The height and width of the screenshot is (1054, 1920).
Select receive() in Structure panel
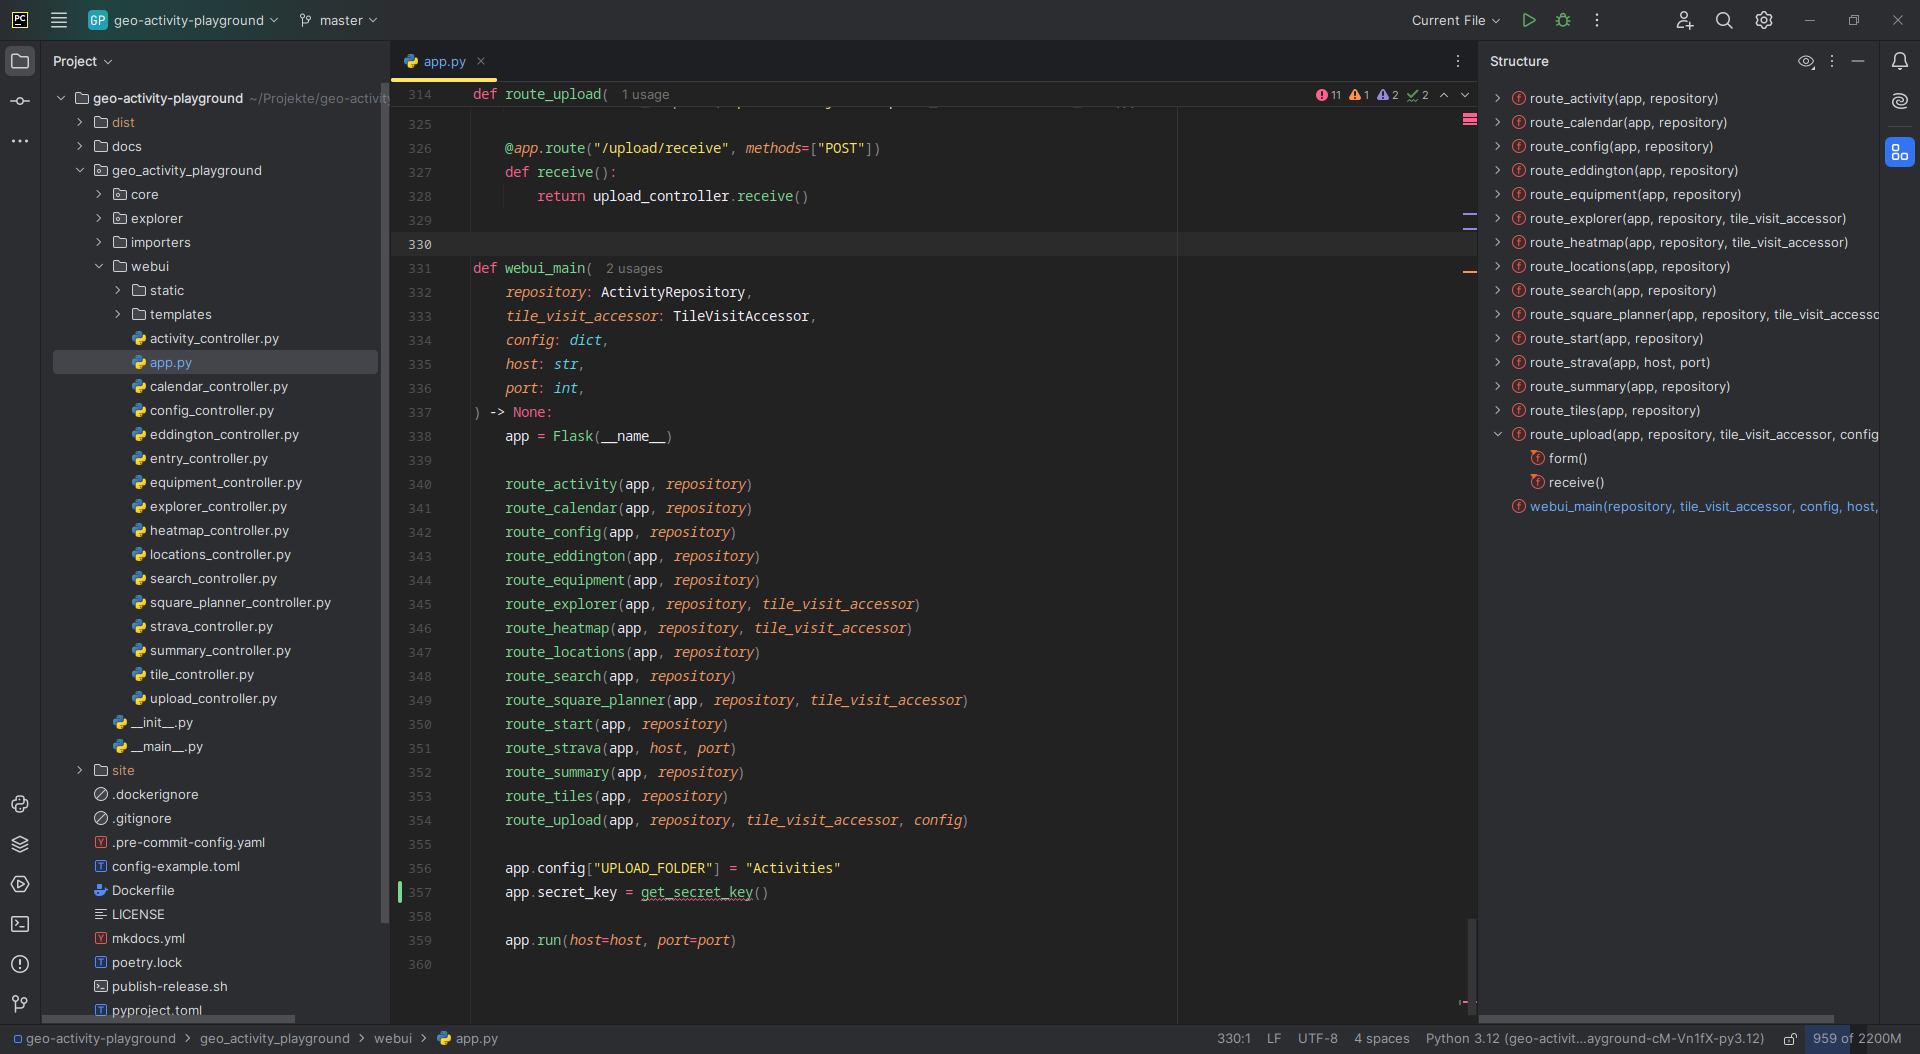(1576, 482)
